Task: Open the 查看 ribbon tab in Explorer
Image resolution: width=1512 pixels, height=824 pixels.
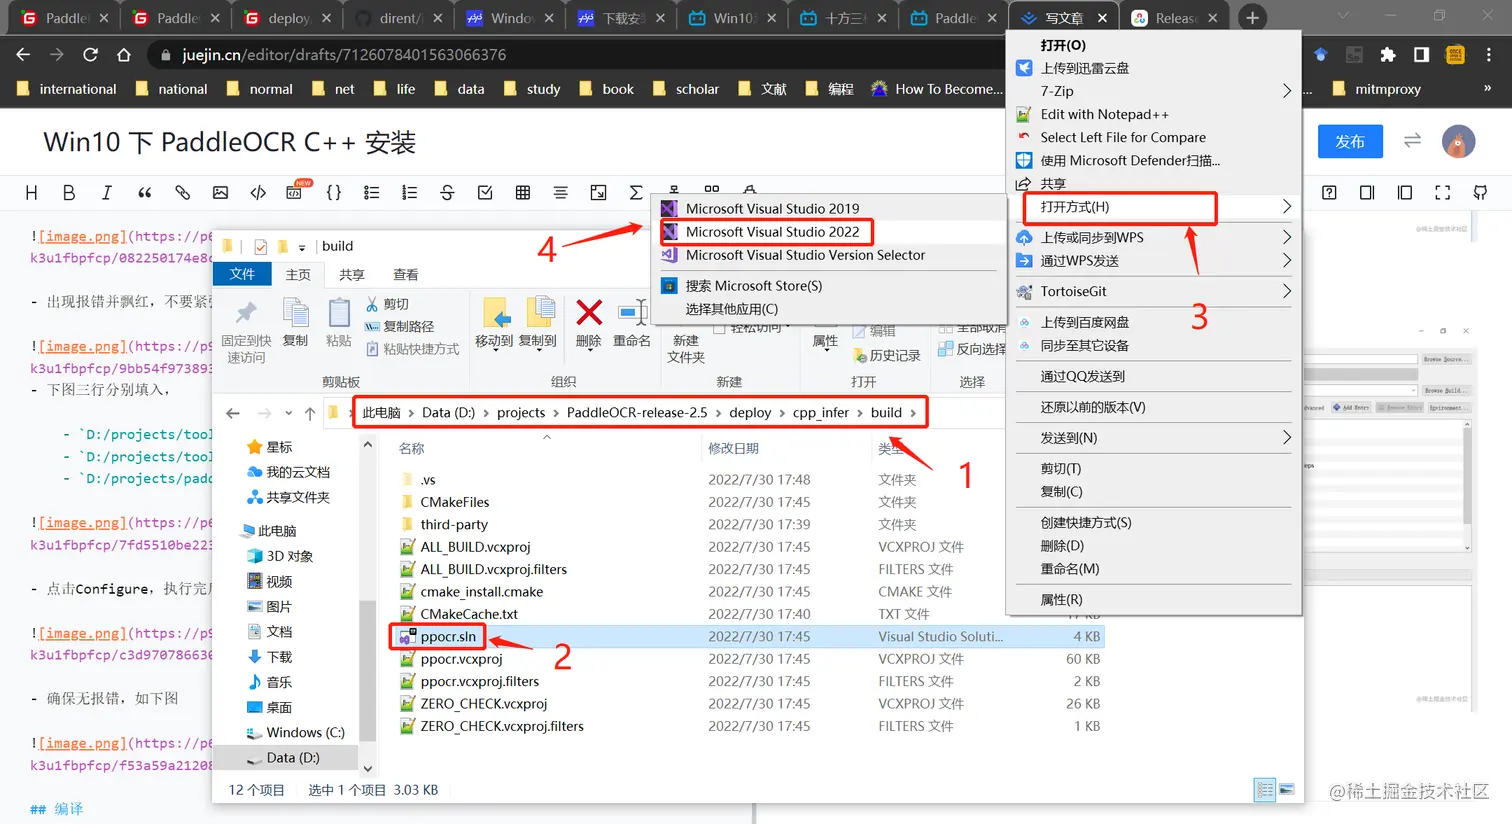Action: tap(405, 275)
